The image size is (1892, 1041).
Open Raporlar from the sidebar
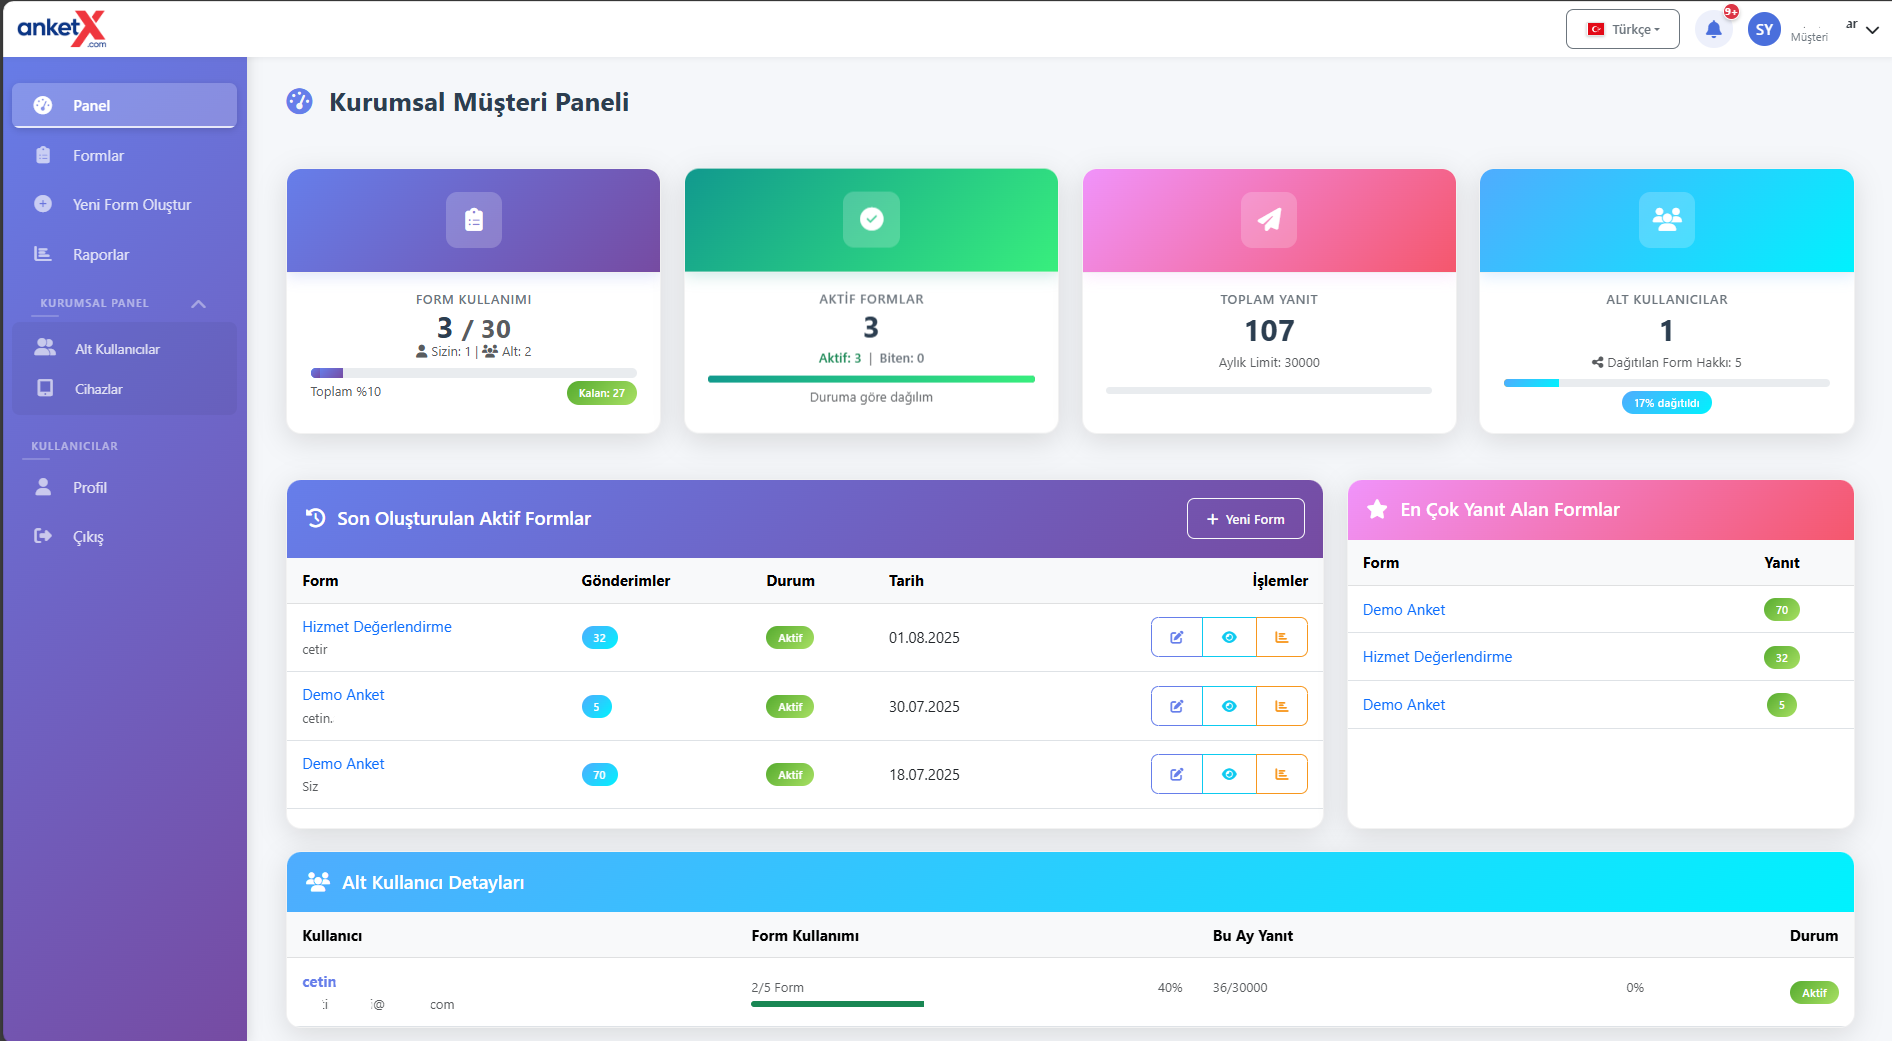pos(100,255)
